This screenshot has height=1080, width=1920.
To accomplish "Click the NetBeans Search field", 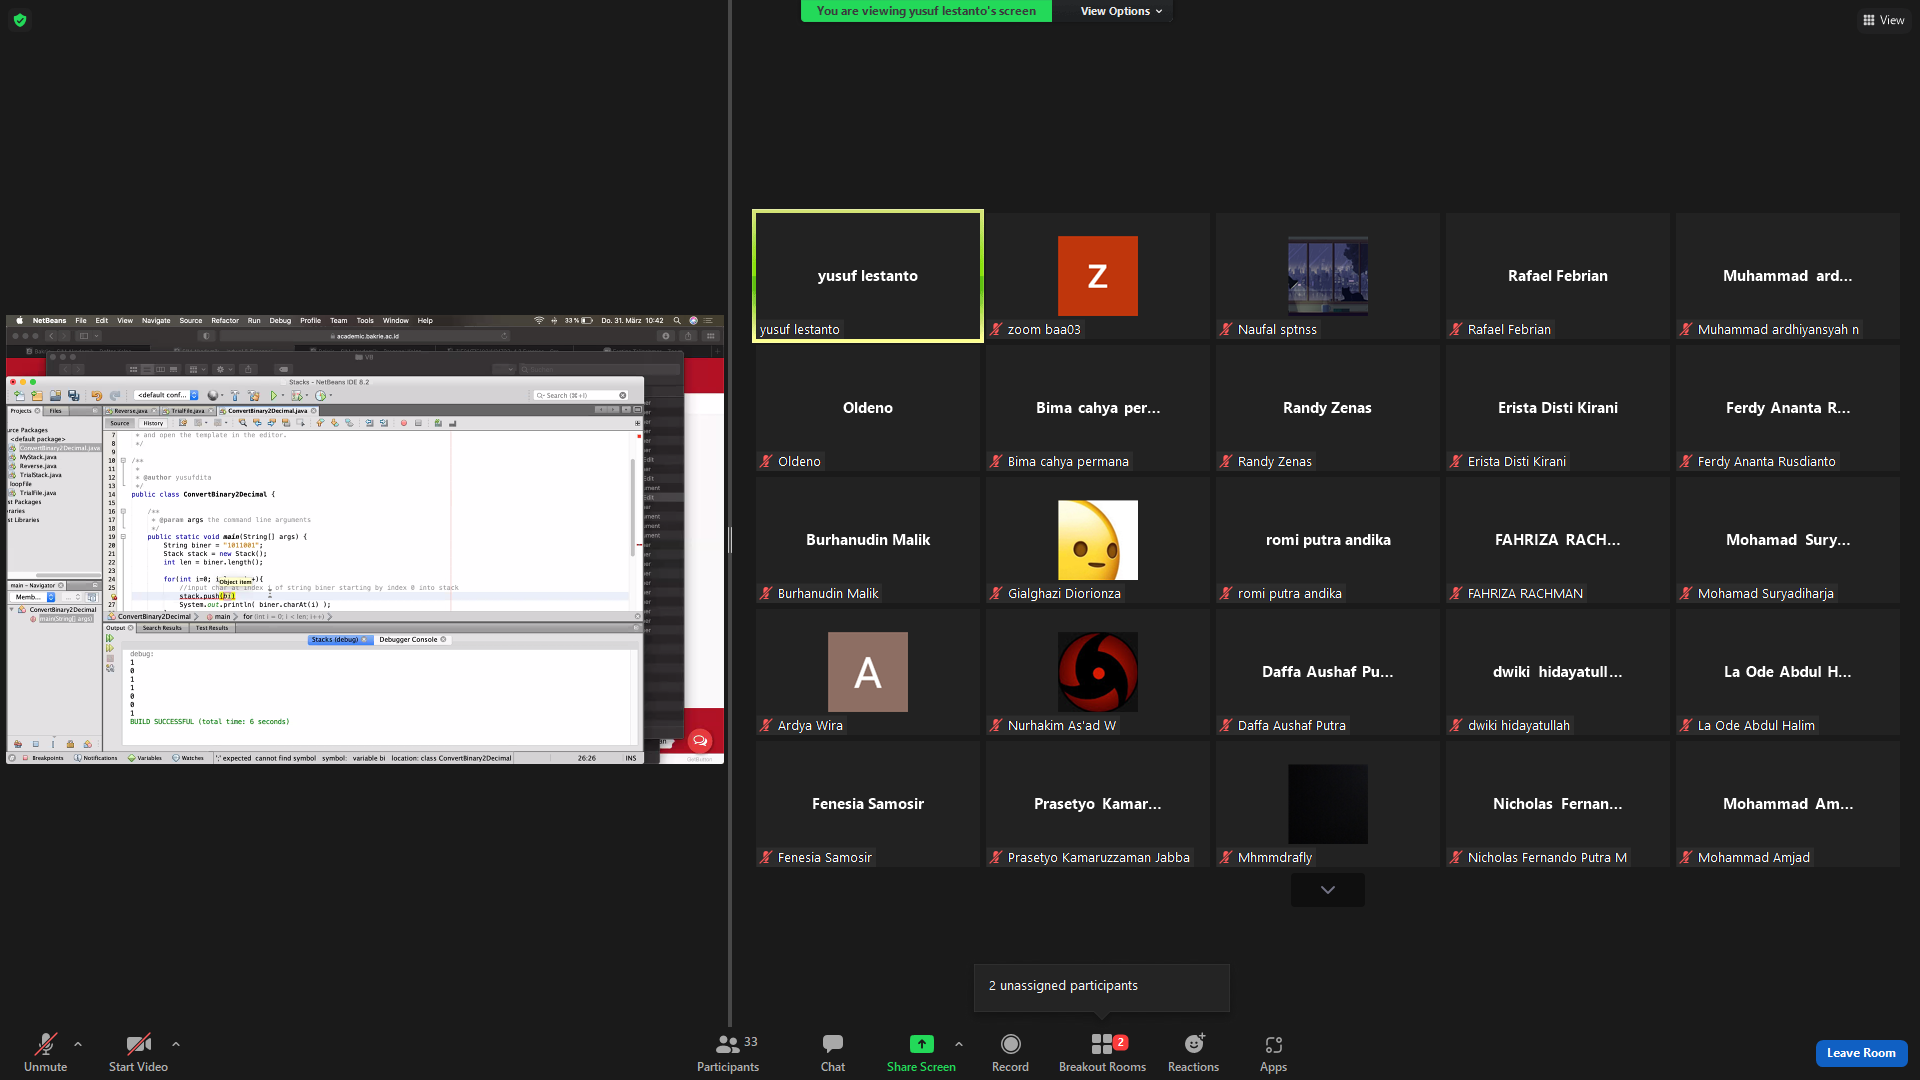I will [581, 396].
